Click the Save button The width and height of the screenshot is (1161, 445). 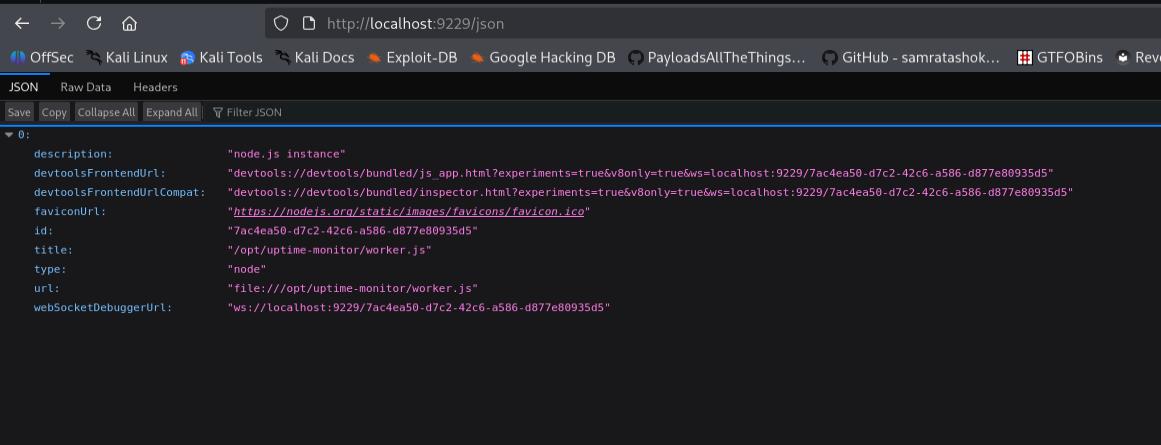point(19,112)
